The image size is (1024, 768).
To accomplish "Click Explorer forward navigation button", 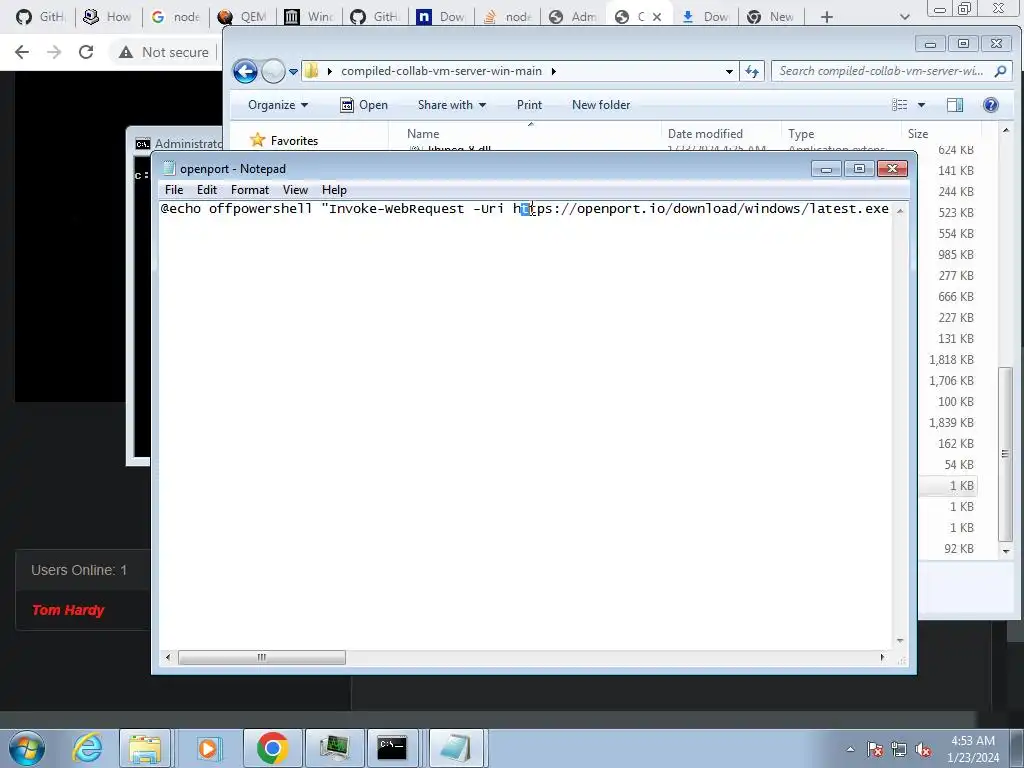I will 273,71.
